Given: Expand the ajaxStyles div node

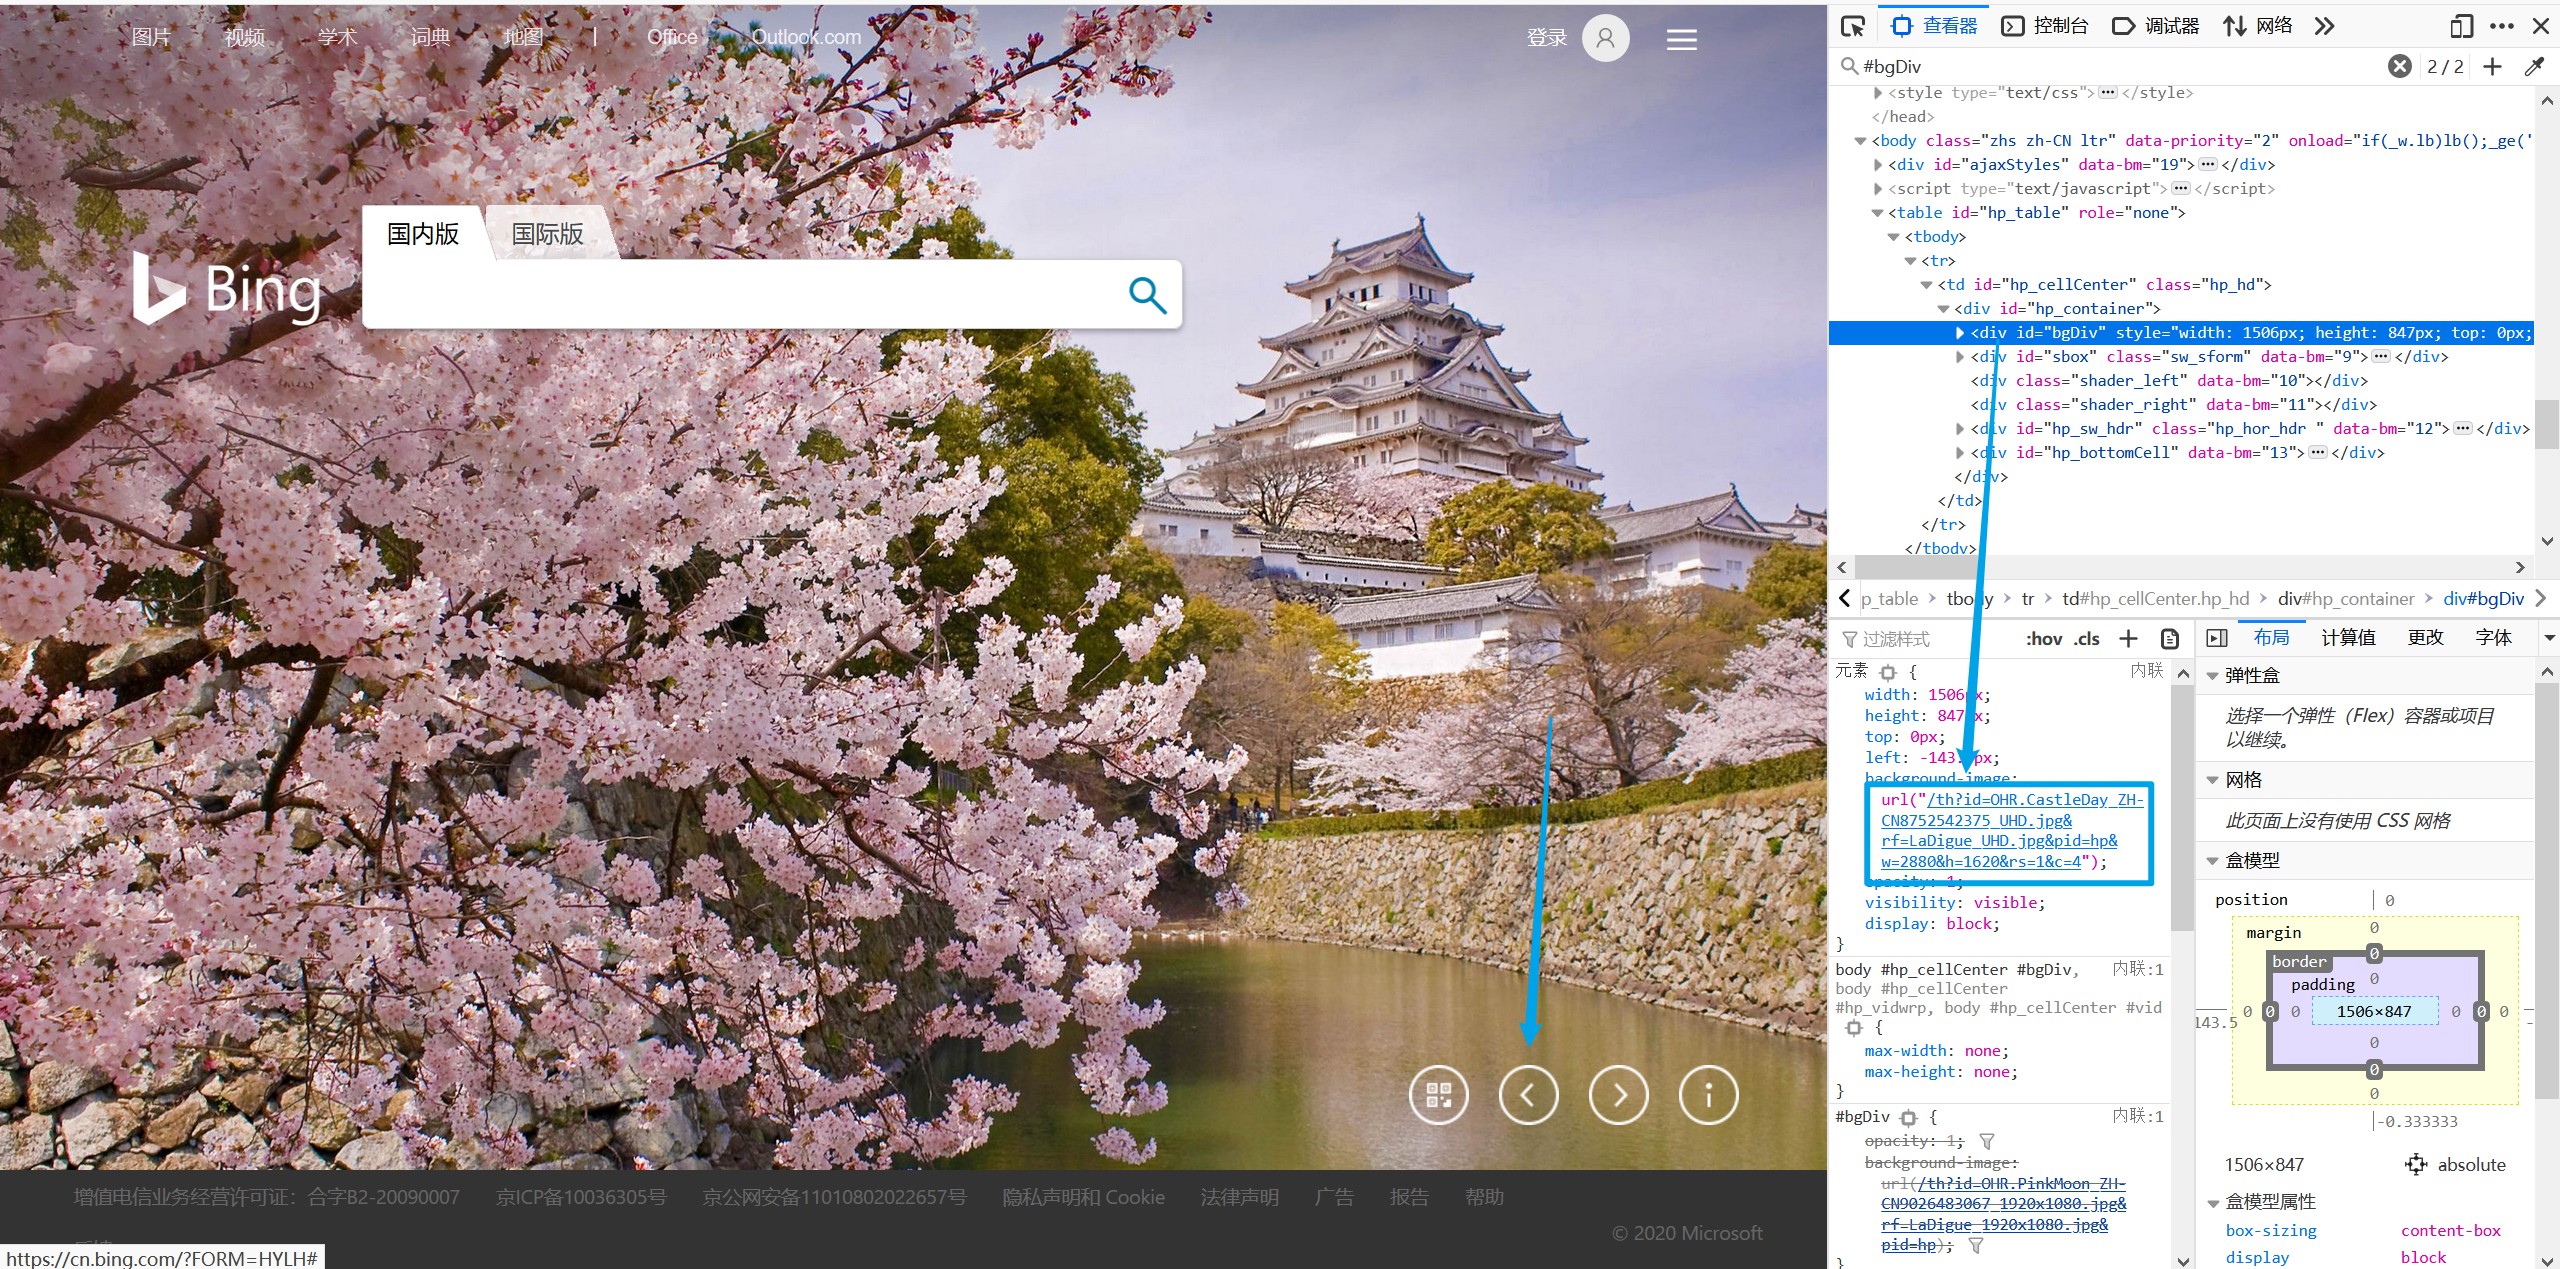Looking at the screenshot, I should (x=1877, y=165).
